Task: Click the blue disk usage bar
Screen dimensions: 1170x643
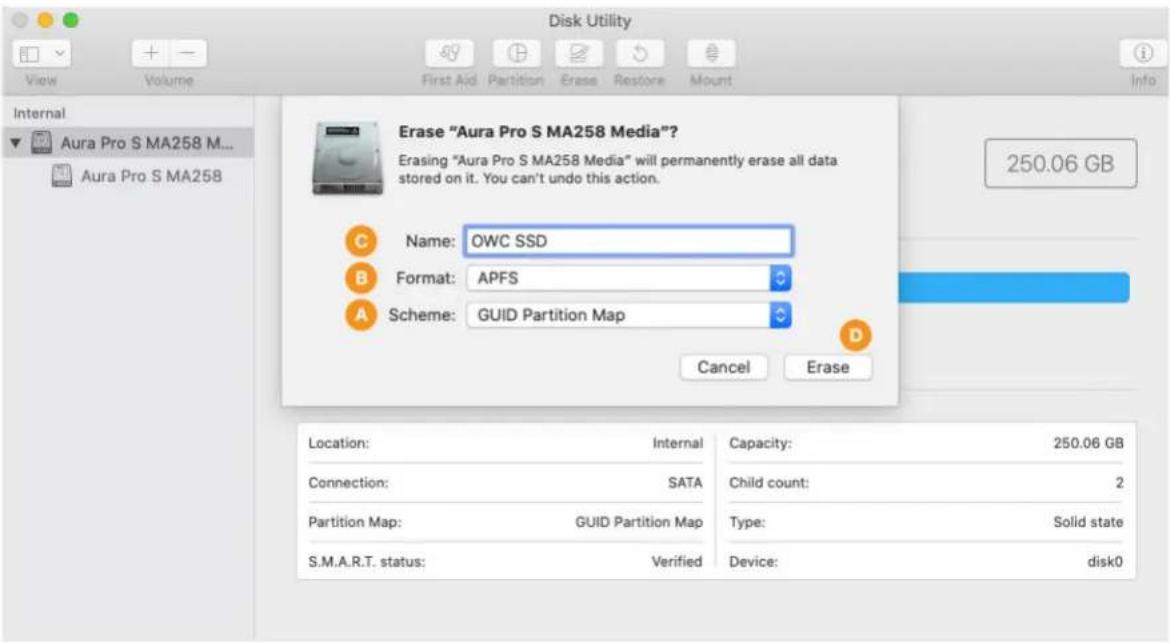Action: pos(1013,287)
